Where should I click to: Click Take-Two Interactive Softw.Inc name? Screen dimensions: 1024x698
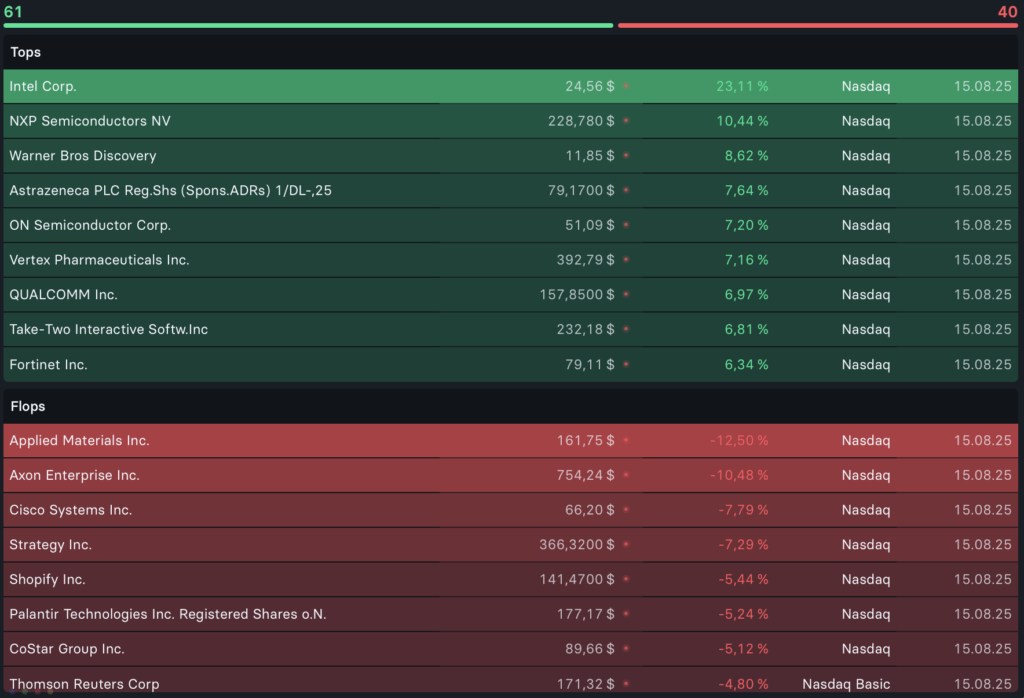click(x=108, y=329)
